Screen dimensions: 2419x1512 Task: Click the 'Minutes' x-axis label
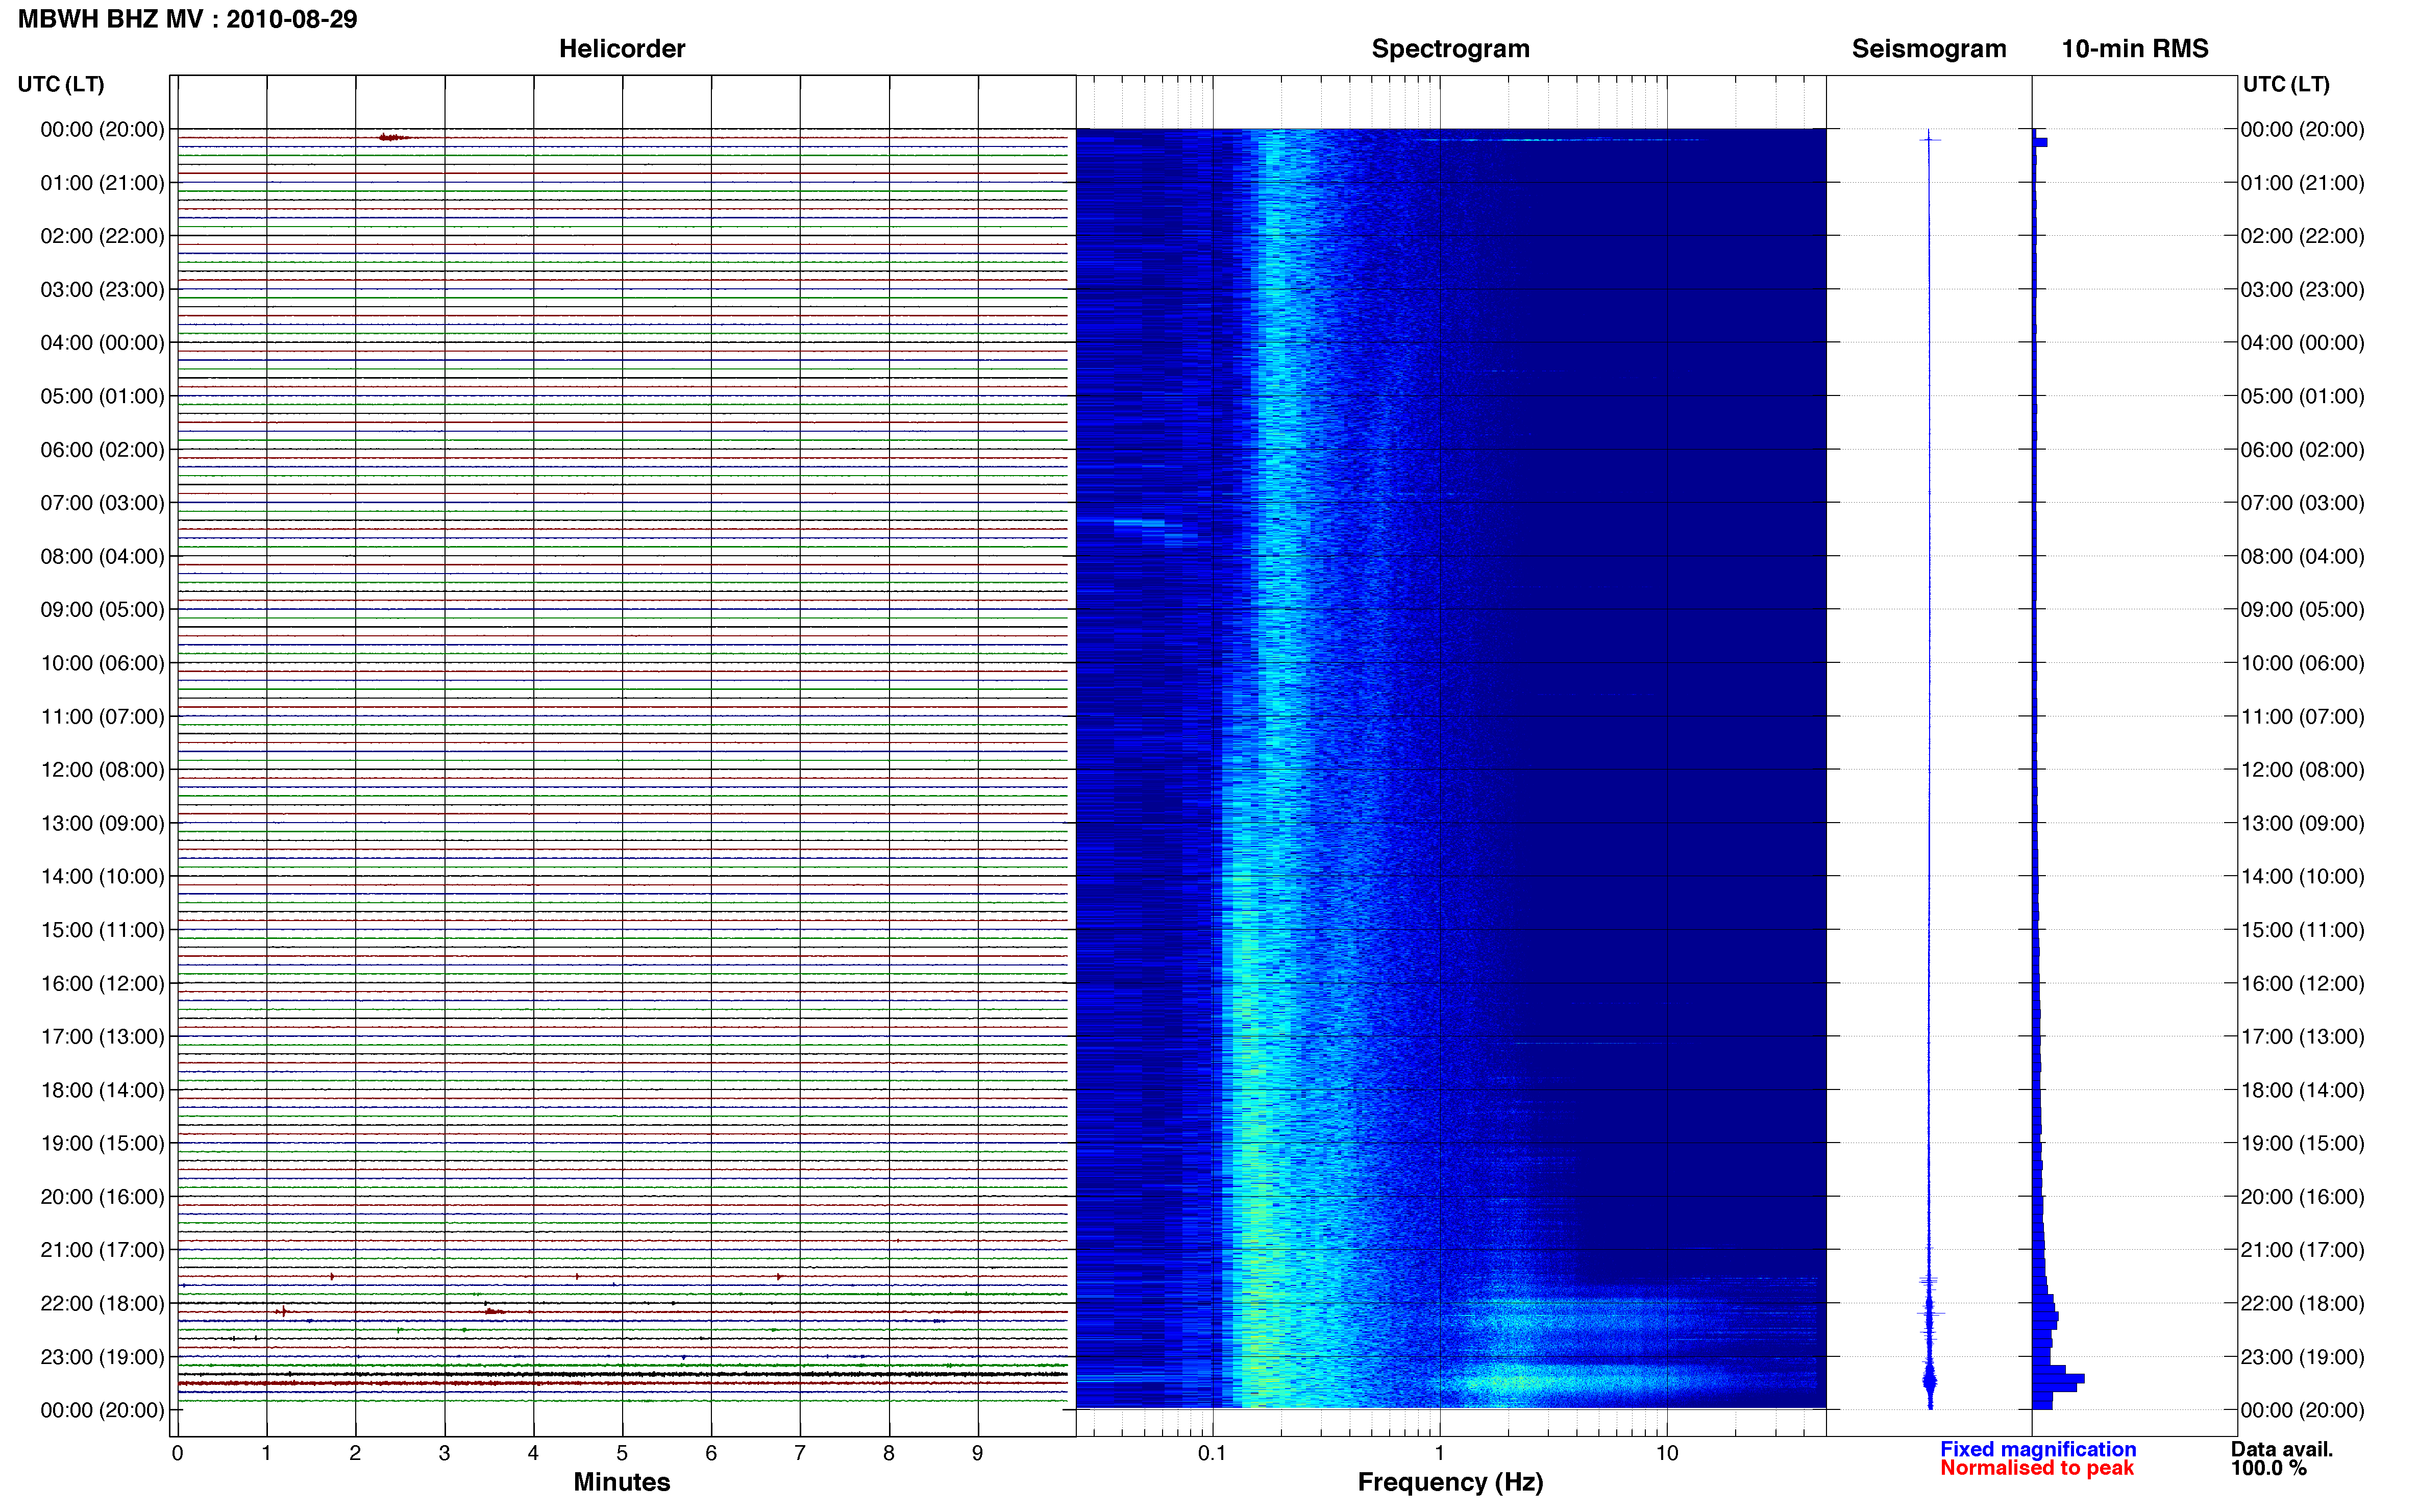point(621,1482)
